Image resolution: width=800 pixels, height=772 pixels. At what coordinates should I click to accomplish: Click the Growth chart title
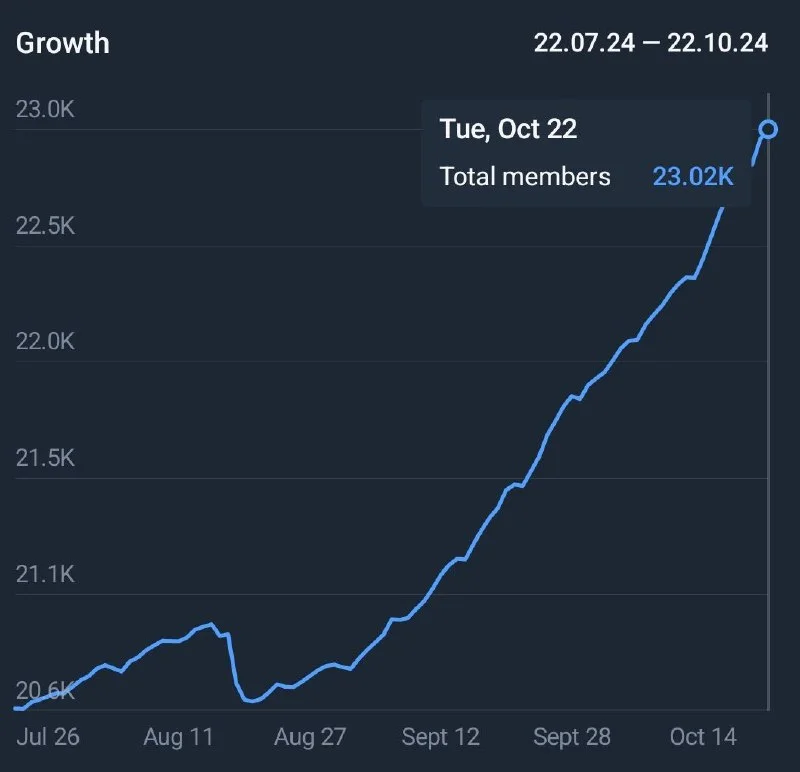coord(62,43)
